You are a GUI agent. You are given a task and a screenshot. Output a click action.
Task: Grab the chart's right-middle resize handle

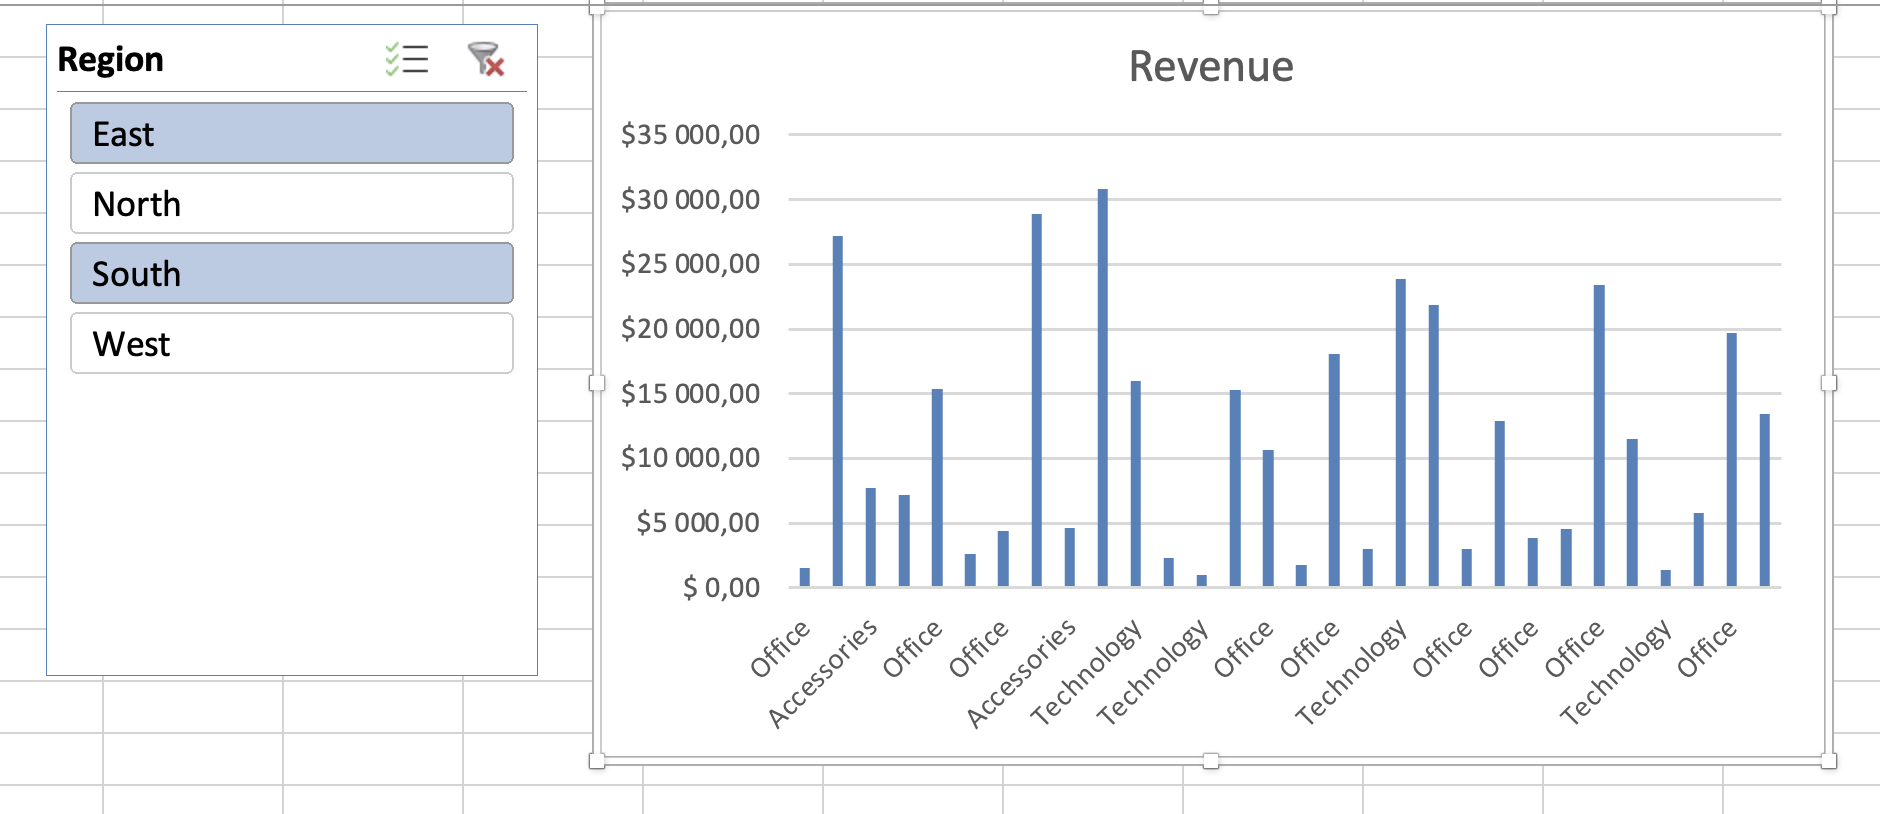tap(1829, 383)
